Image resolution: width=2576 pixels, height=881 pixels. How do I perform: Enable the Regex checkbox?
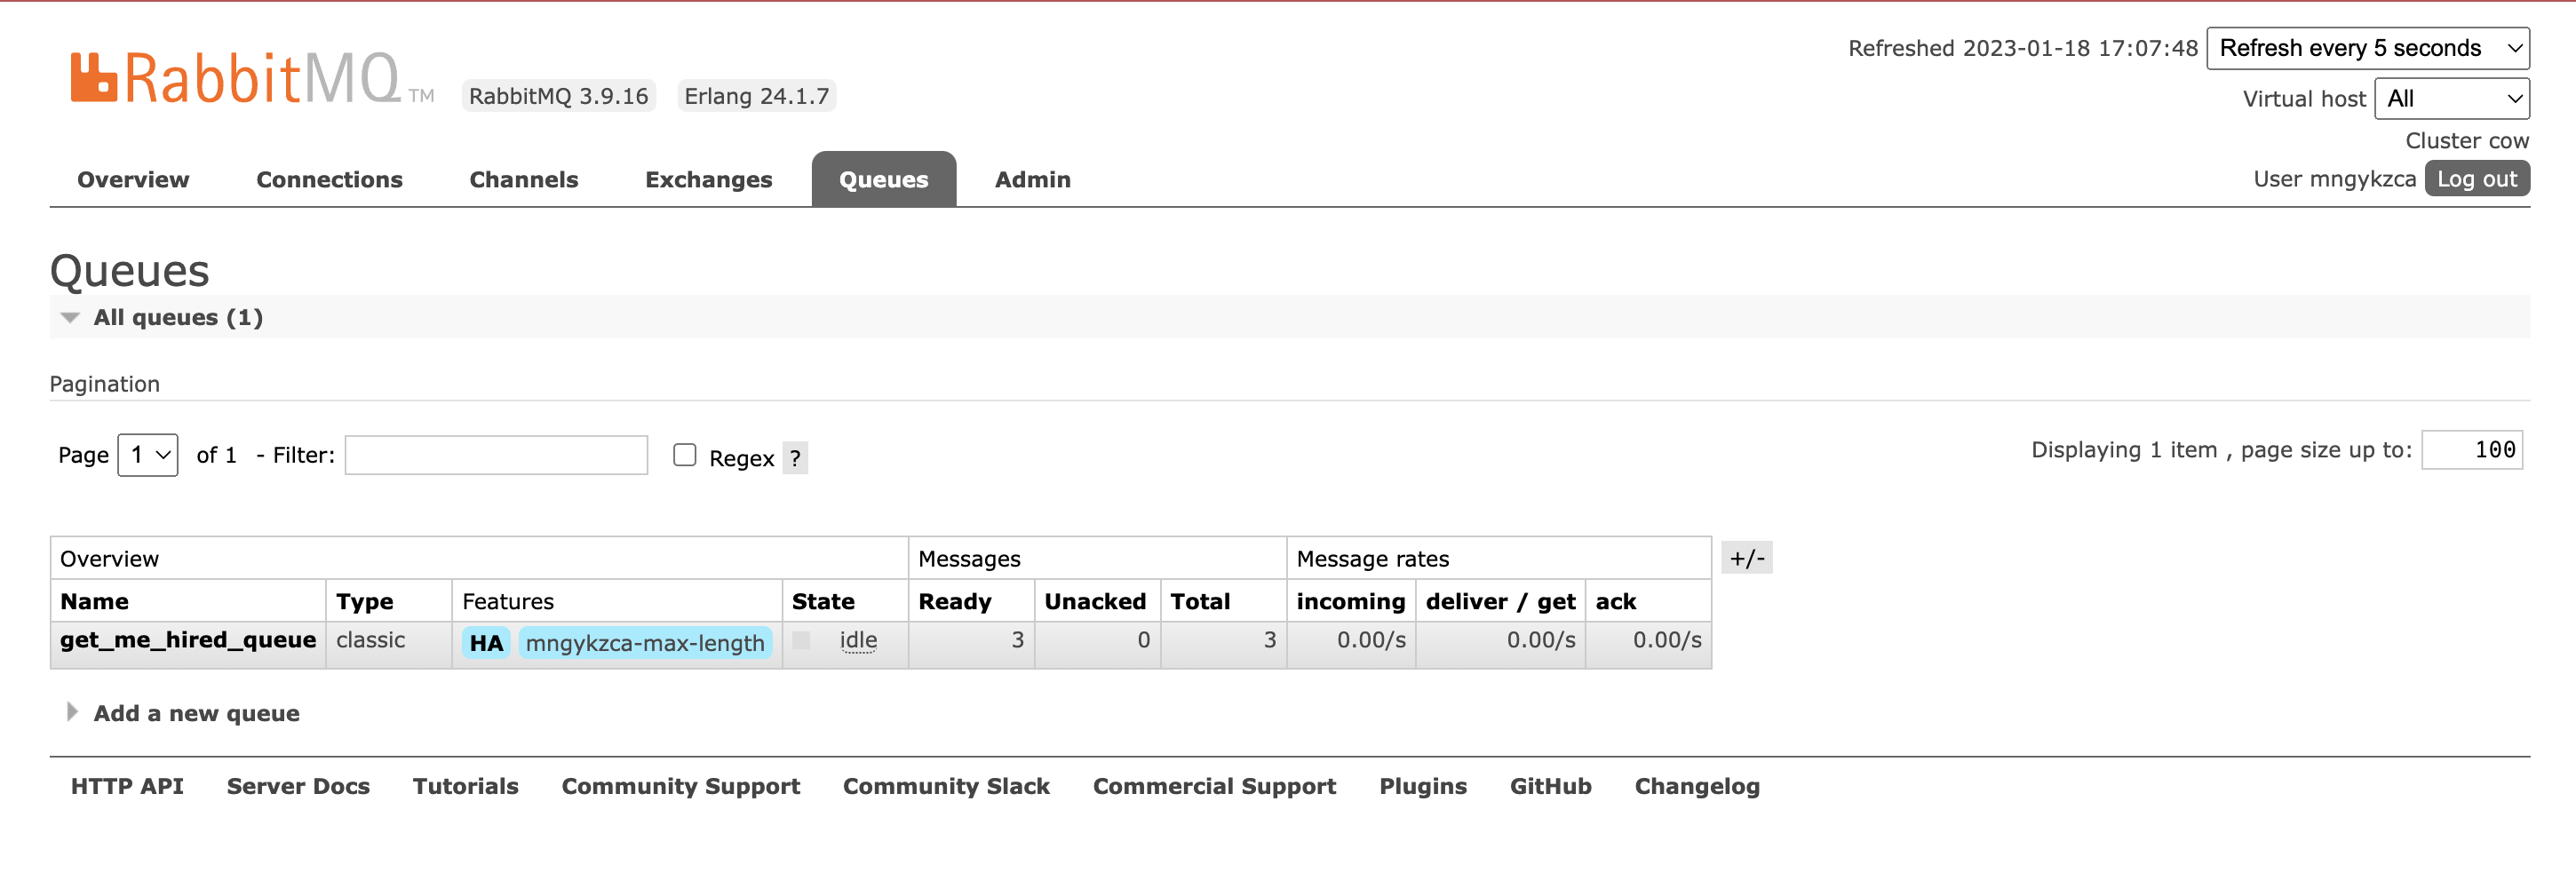[684, 455]
